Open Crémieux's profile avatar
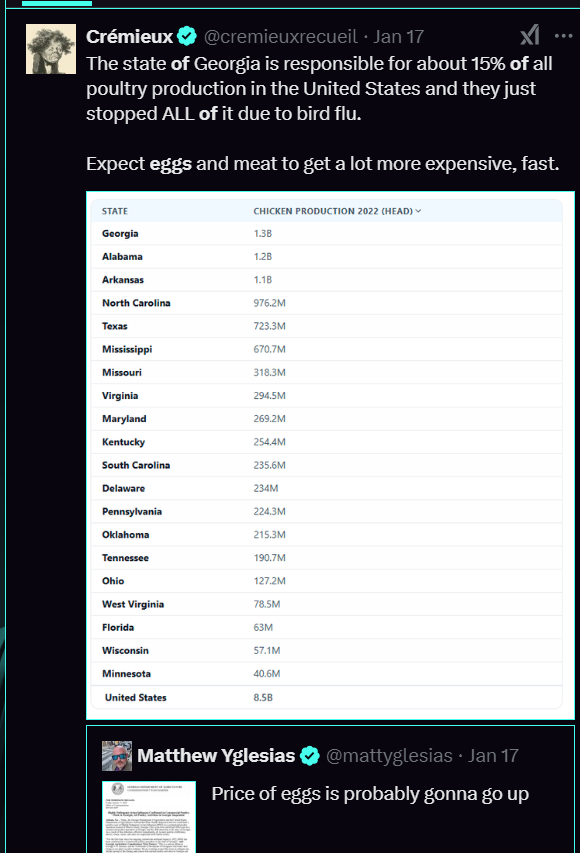 coord(51,49)
